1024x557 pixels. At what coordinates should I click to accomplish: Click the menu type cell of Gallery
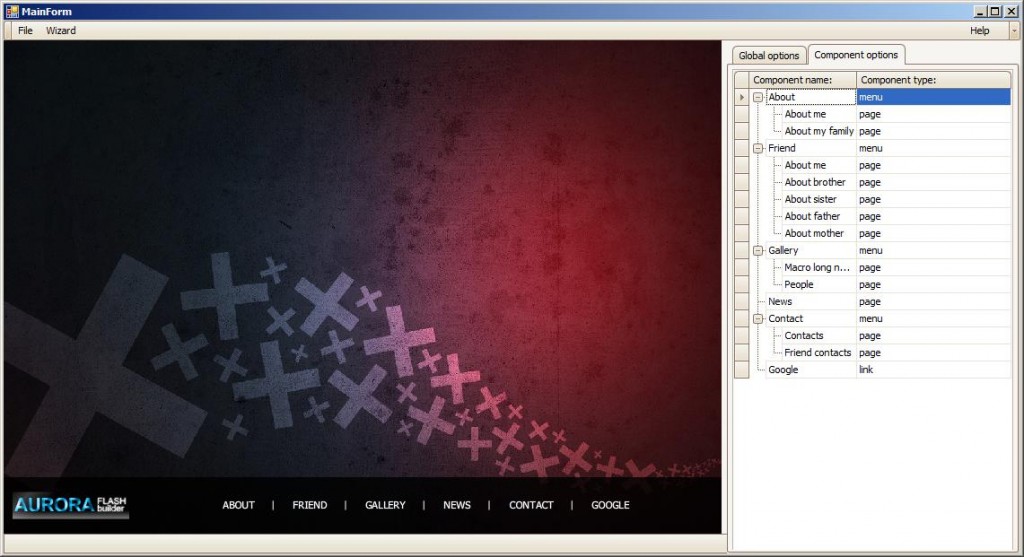[x=933, y=250]
